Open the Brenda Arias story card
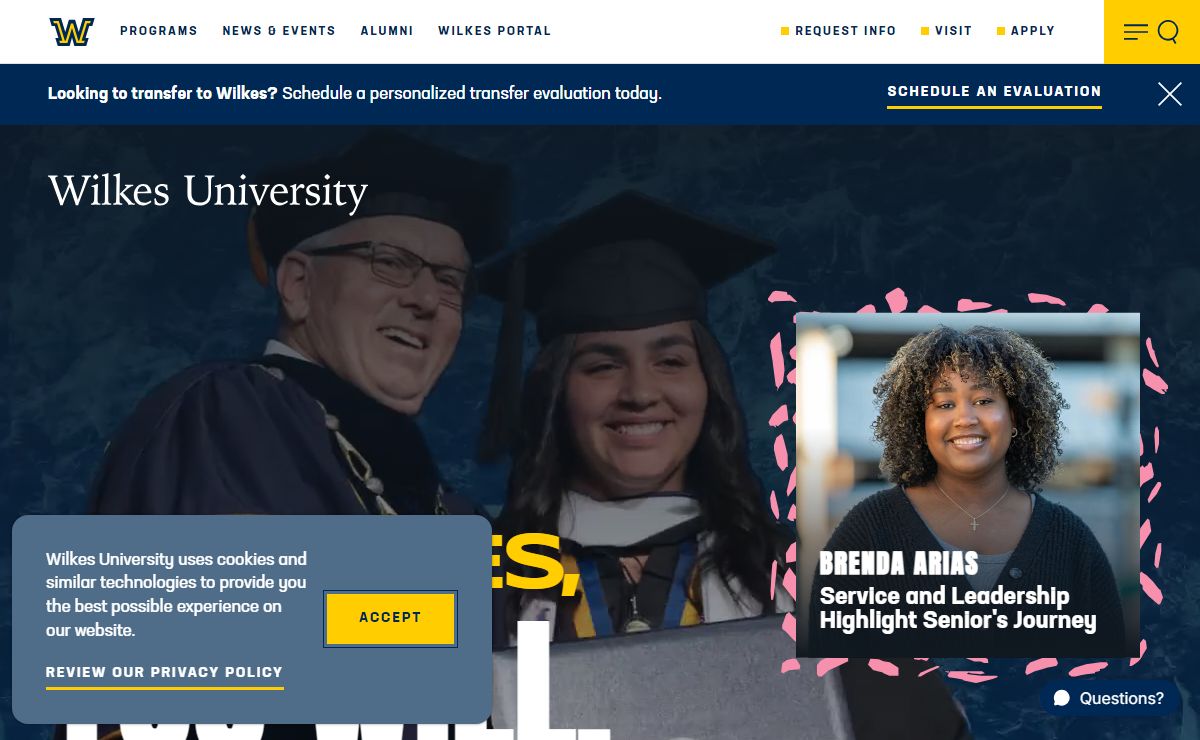Viewport: 1200px width, 740px height. [x=967, y=485]
